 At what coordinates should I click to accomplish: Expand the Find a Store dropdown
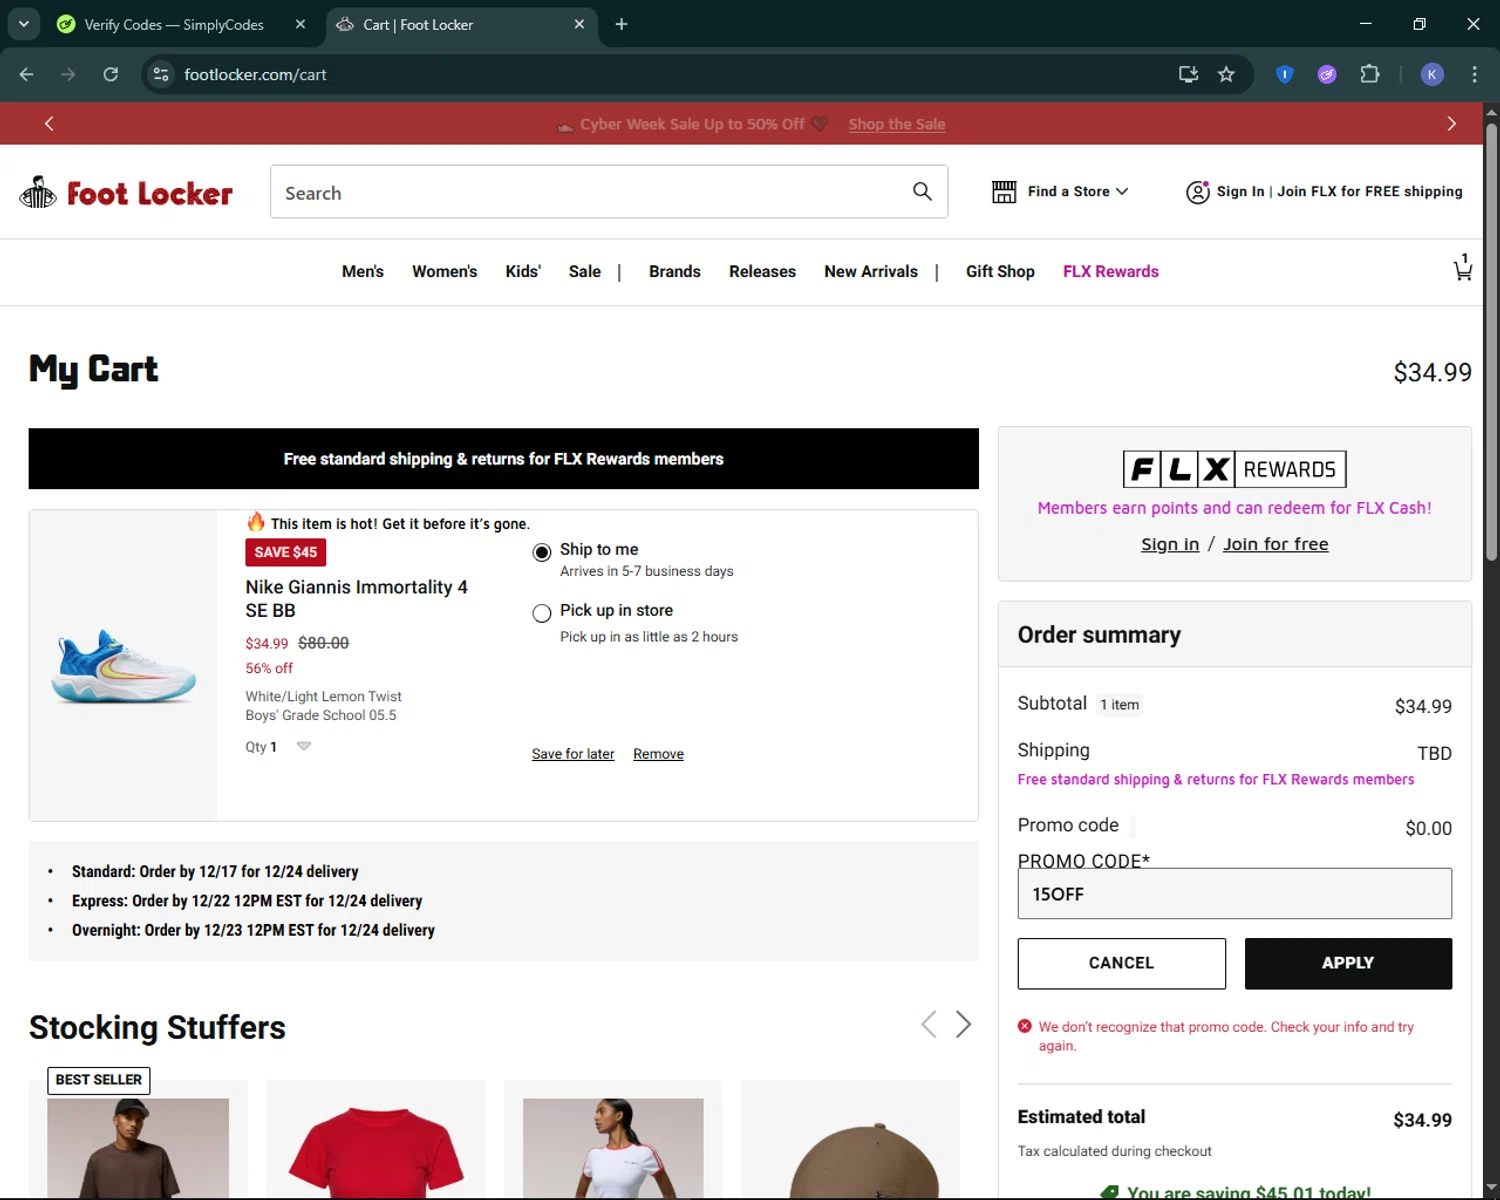(1060, 191)
